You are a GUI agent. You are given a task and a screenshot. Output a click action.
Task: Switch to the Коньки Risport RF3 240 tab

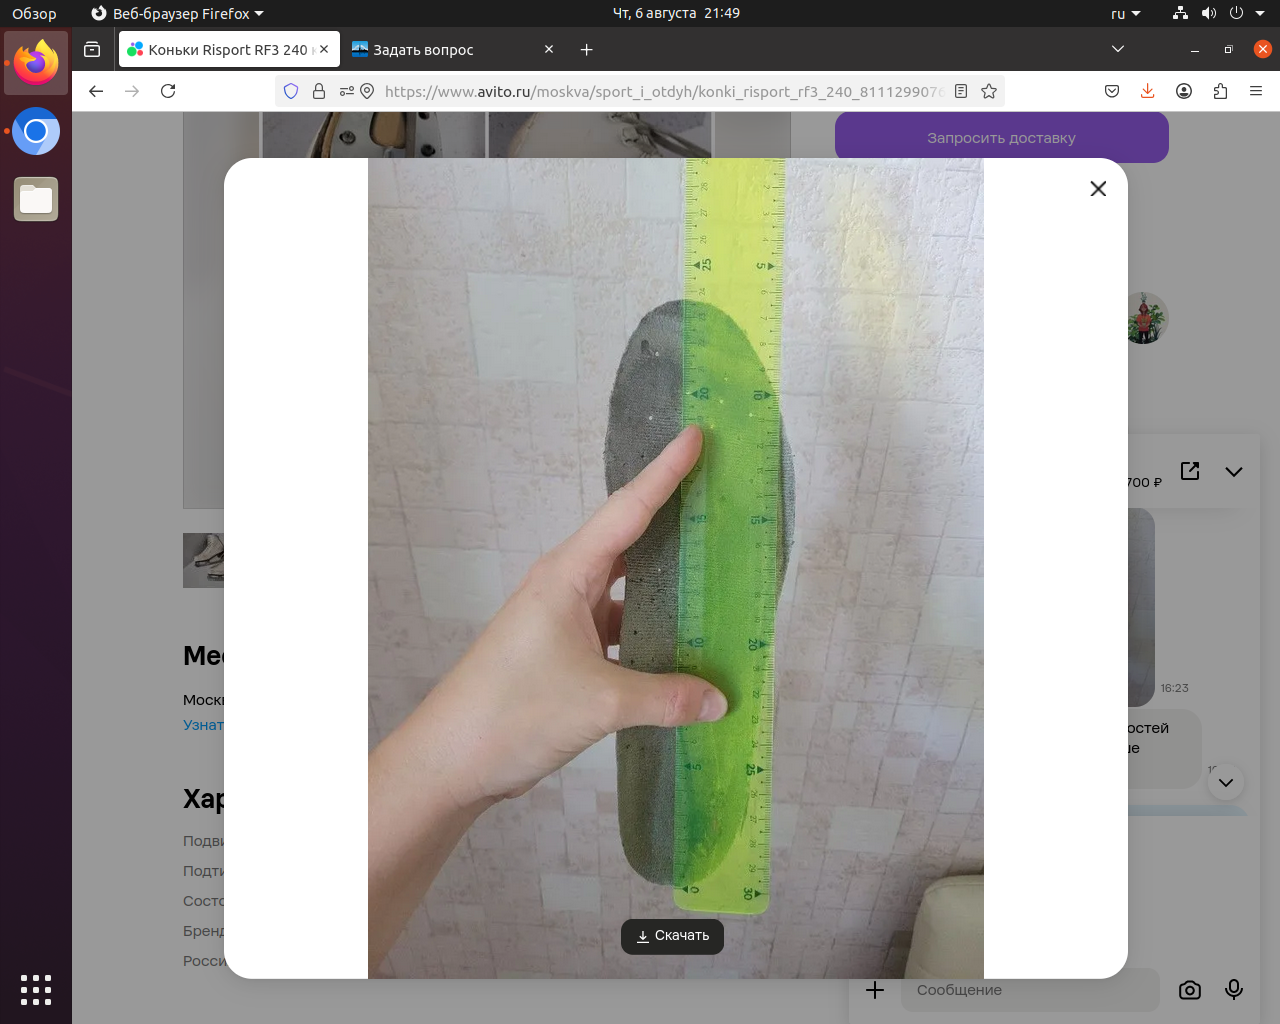click(229, 49)
